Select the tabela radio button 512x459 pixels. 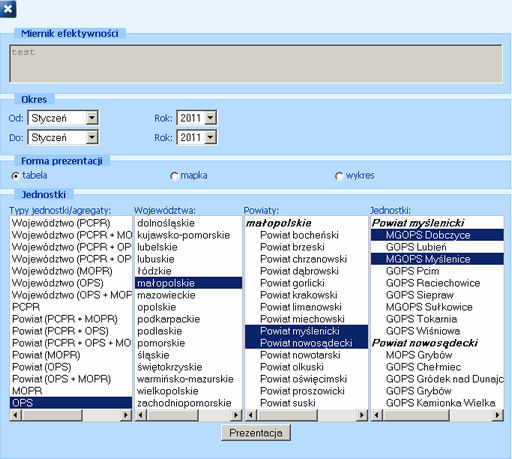15,176
